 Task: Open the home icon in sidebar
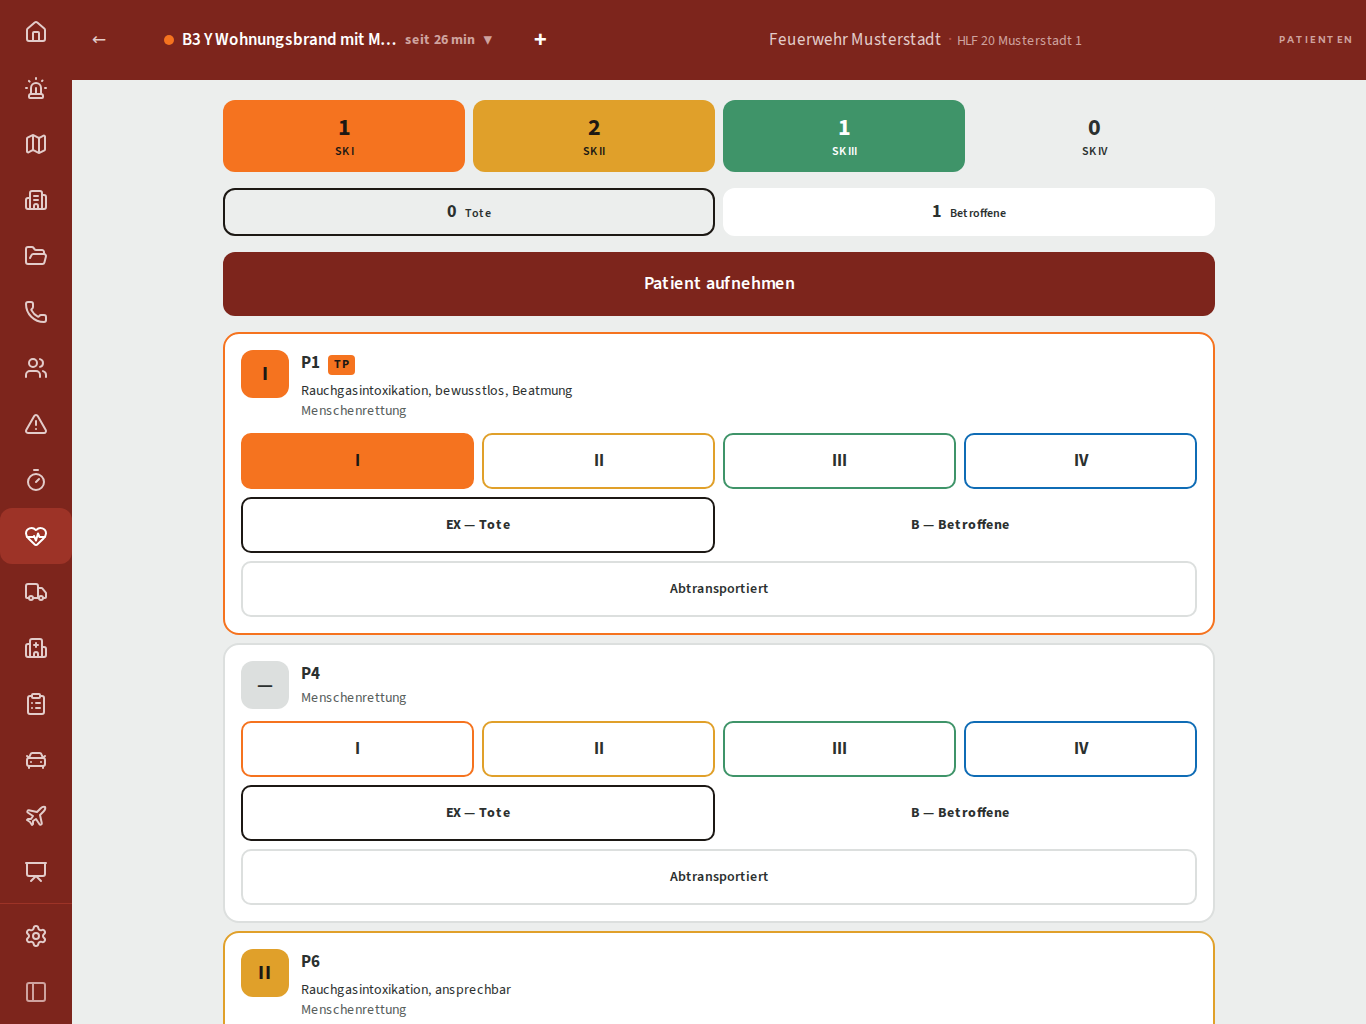point(36,32)
